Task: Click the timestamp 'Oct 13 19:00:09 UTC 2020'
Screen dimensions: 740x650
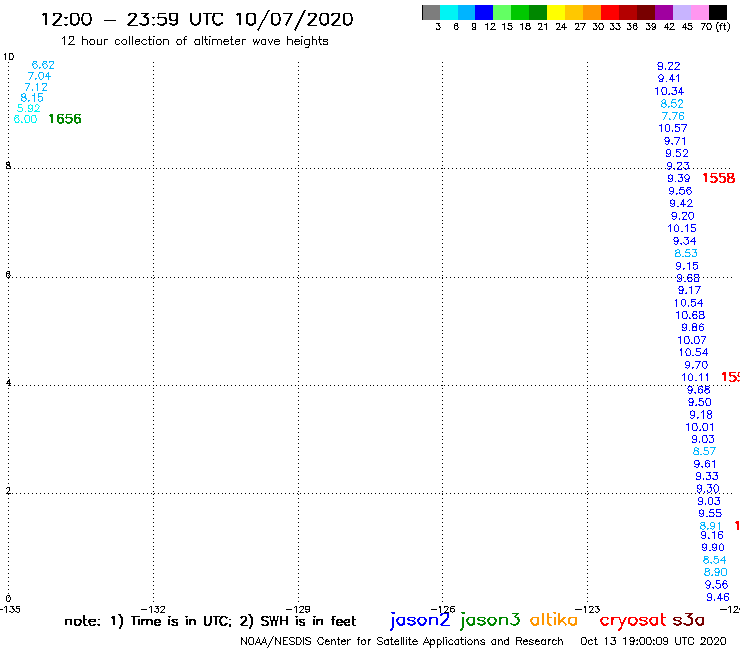Action: (x=653, y=642)
